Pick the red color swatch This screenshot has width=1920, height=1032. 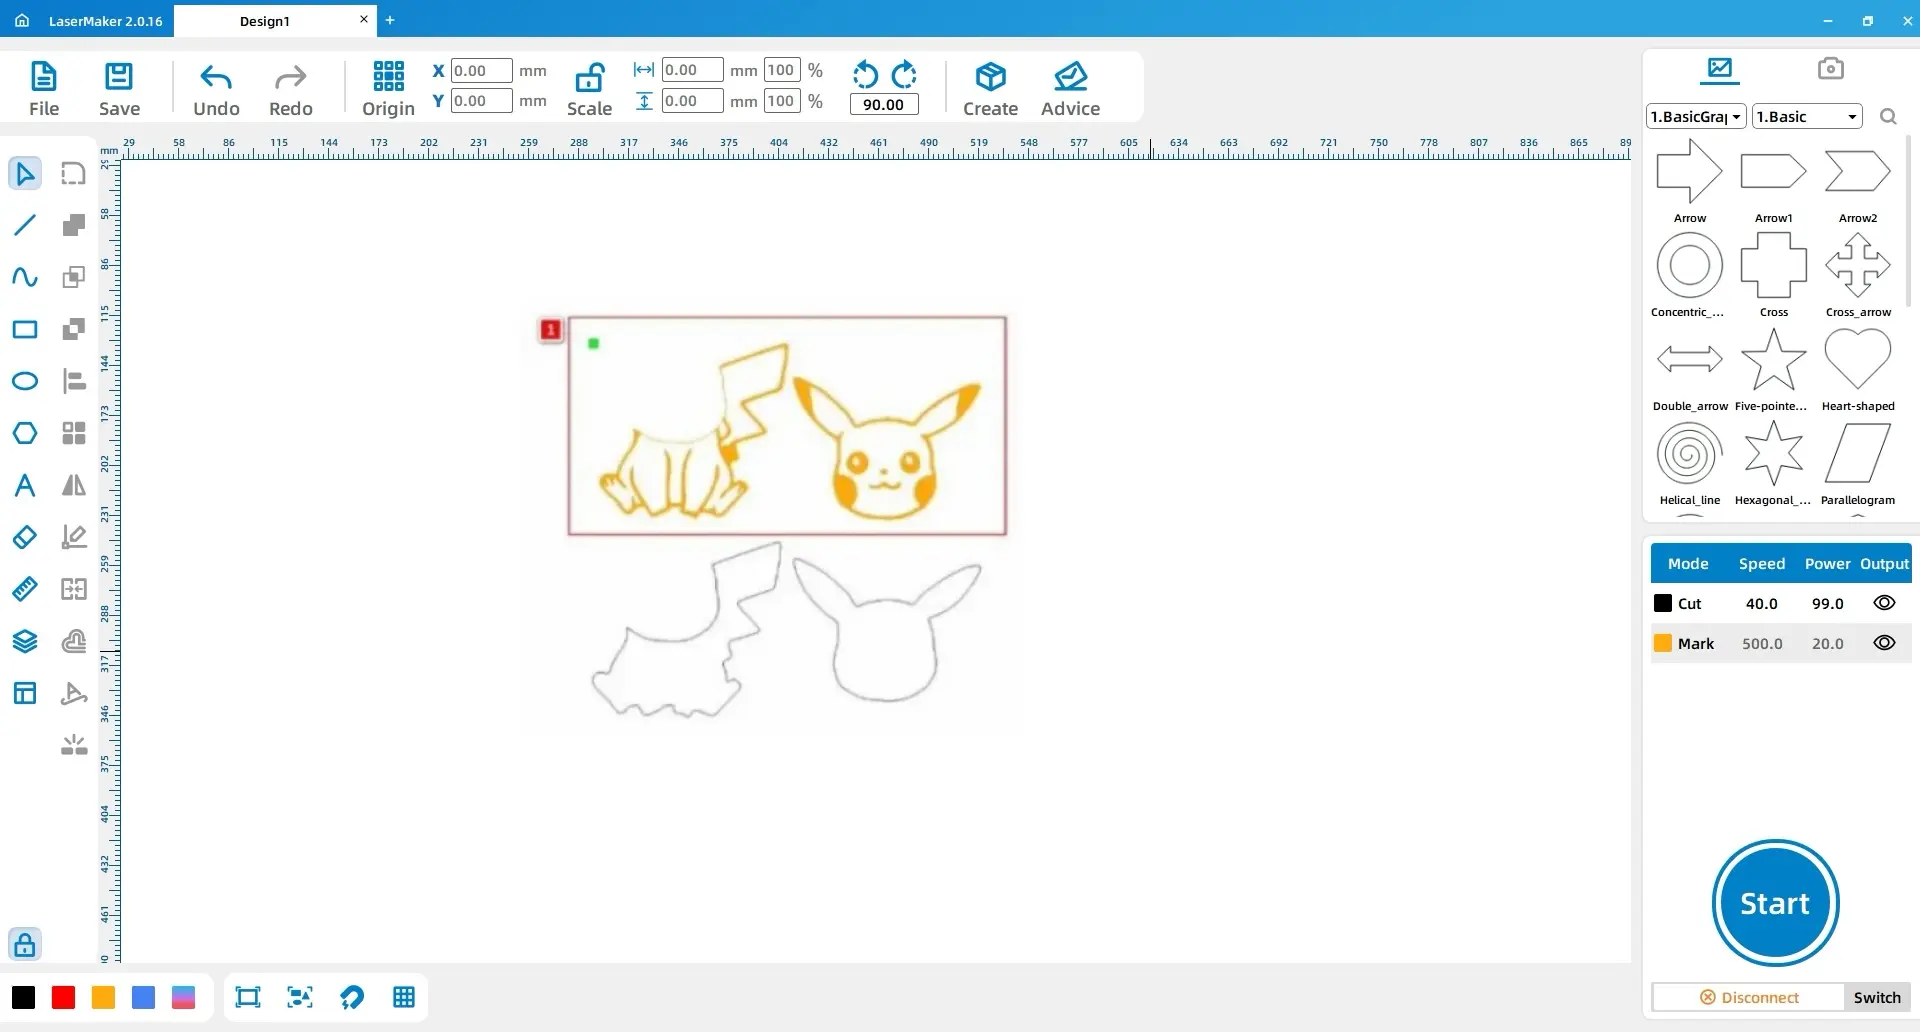(63, 997)
